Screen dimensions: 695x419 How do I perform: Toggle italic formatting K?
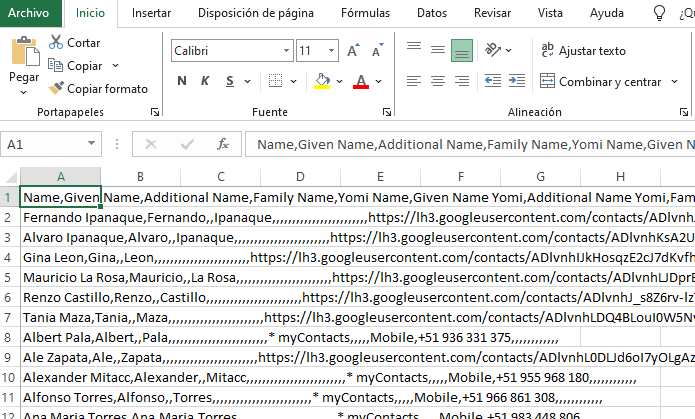point(205,81)
